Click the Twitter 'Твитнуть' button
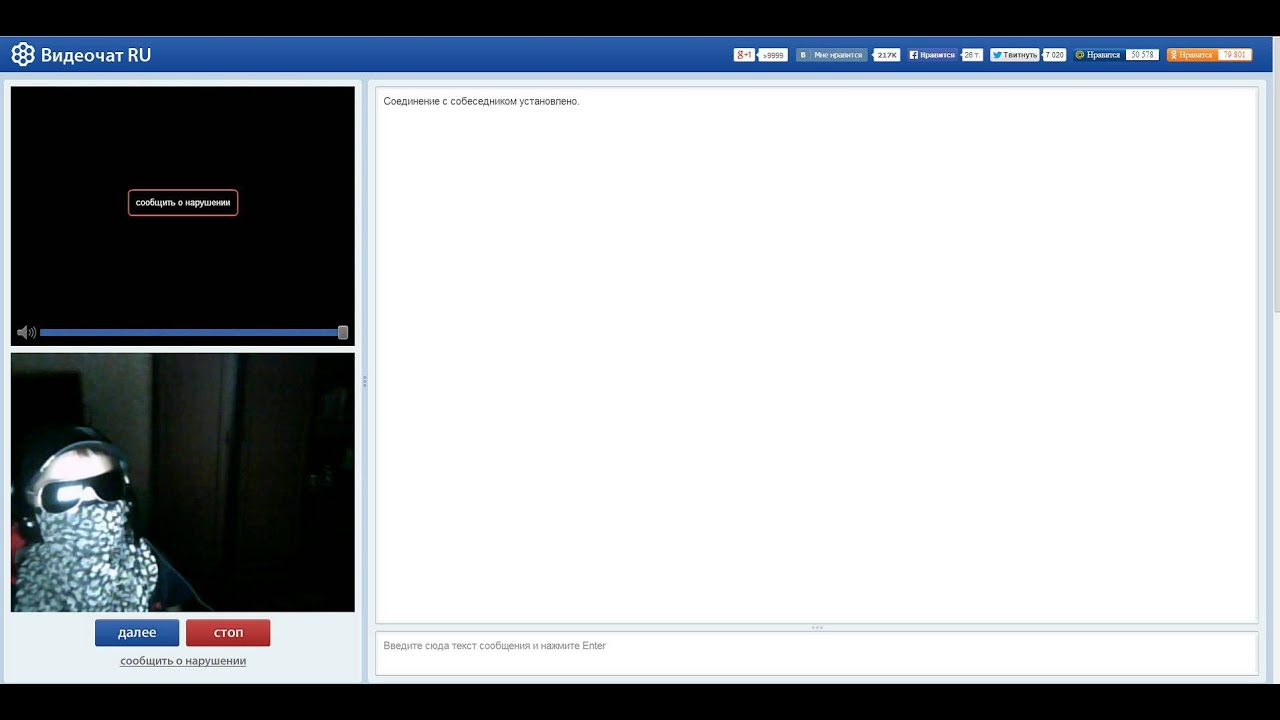This screenshot has width=1280, height=720. coord(1014,55)
